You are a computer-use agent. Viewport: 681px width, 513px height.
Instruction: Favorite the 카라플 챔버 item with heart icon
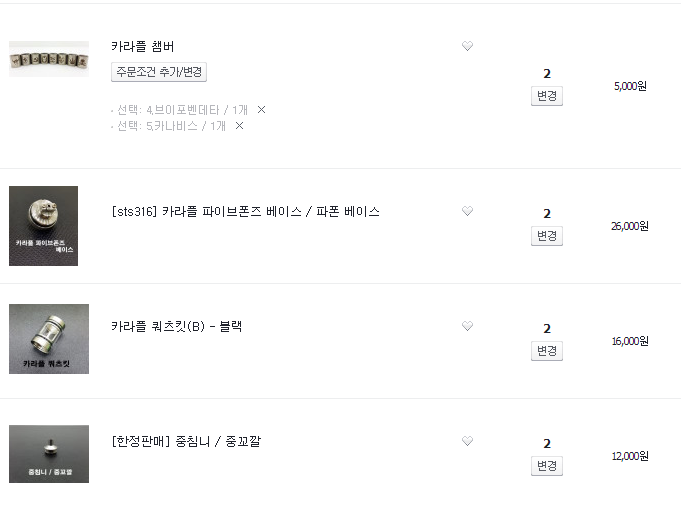[x=467, y=46]
